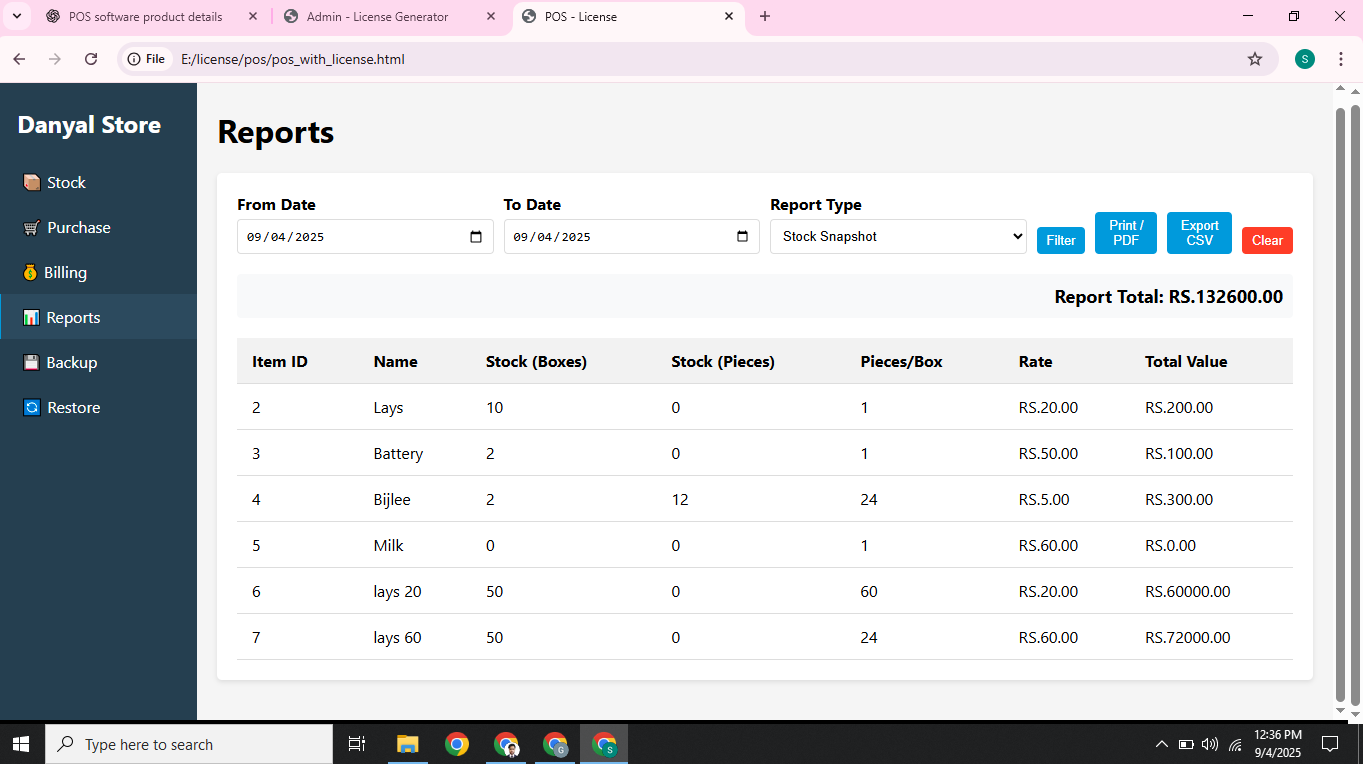Screen dimensions: 1363x764
Task: Click the Reports chart icon
Action: click(x=31, y=318)
